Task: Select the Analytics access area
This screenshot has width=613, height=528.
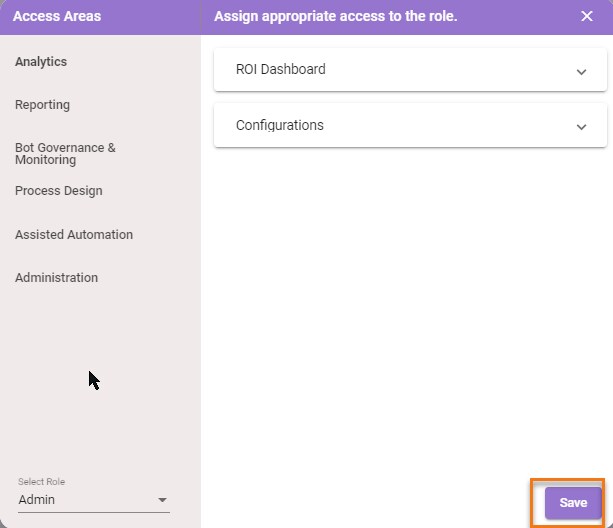Action: [x=41, y=62]
